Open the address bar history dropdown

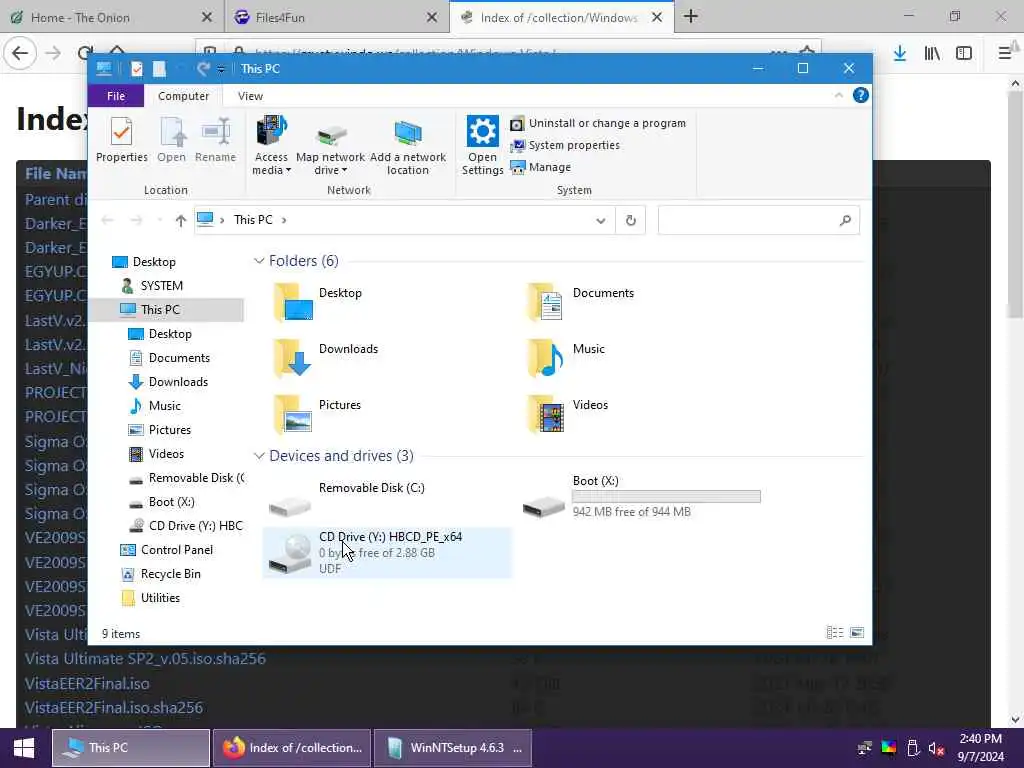[600, 220]
